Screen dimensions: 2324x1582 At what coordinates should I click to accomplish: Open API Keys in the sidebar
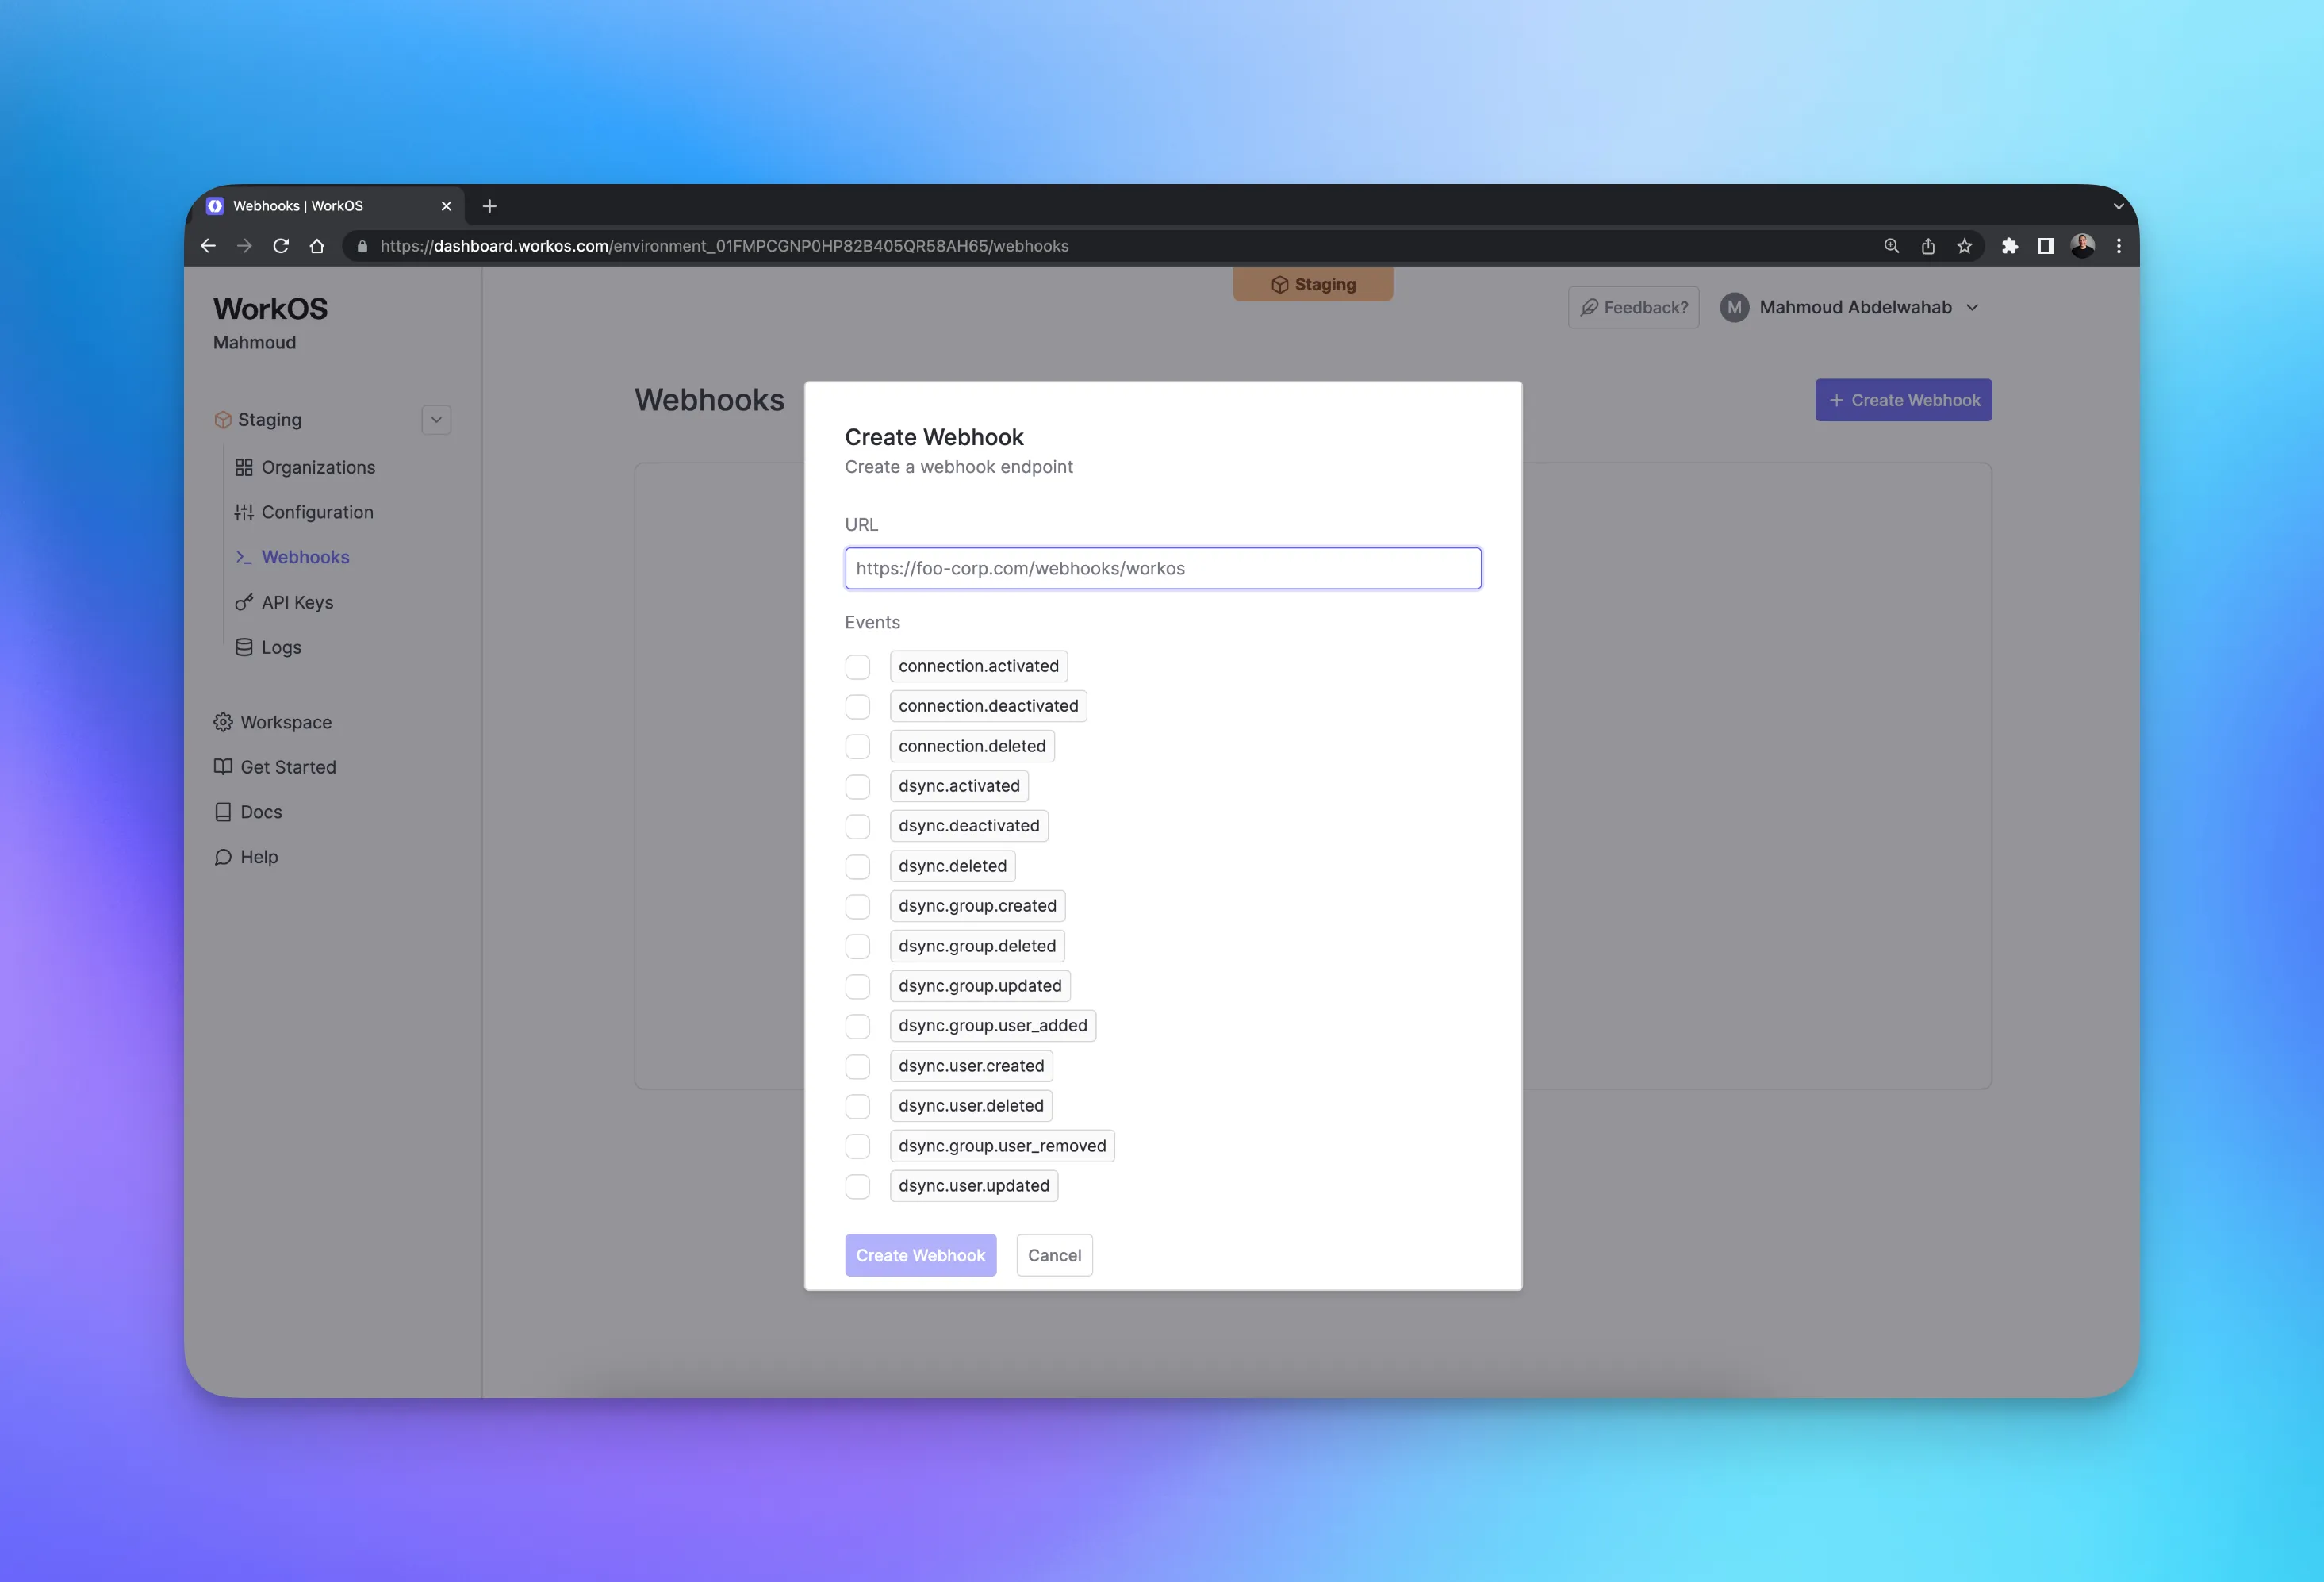coord(284,602)
